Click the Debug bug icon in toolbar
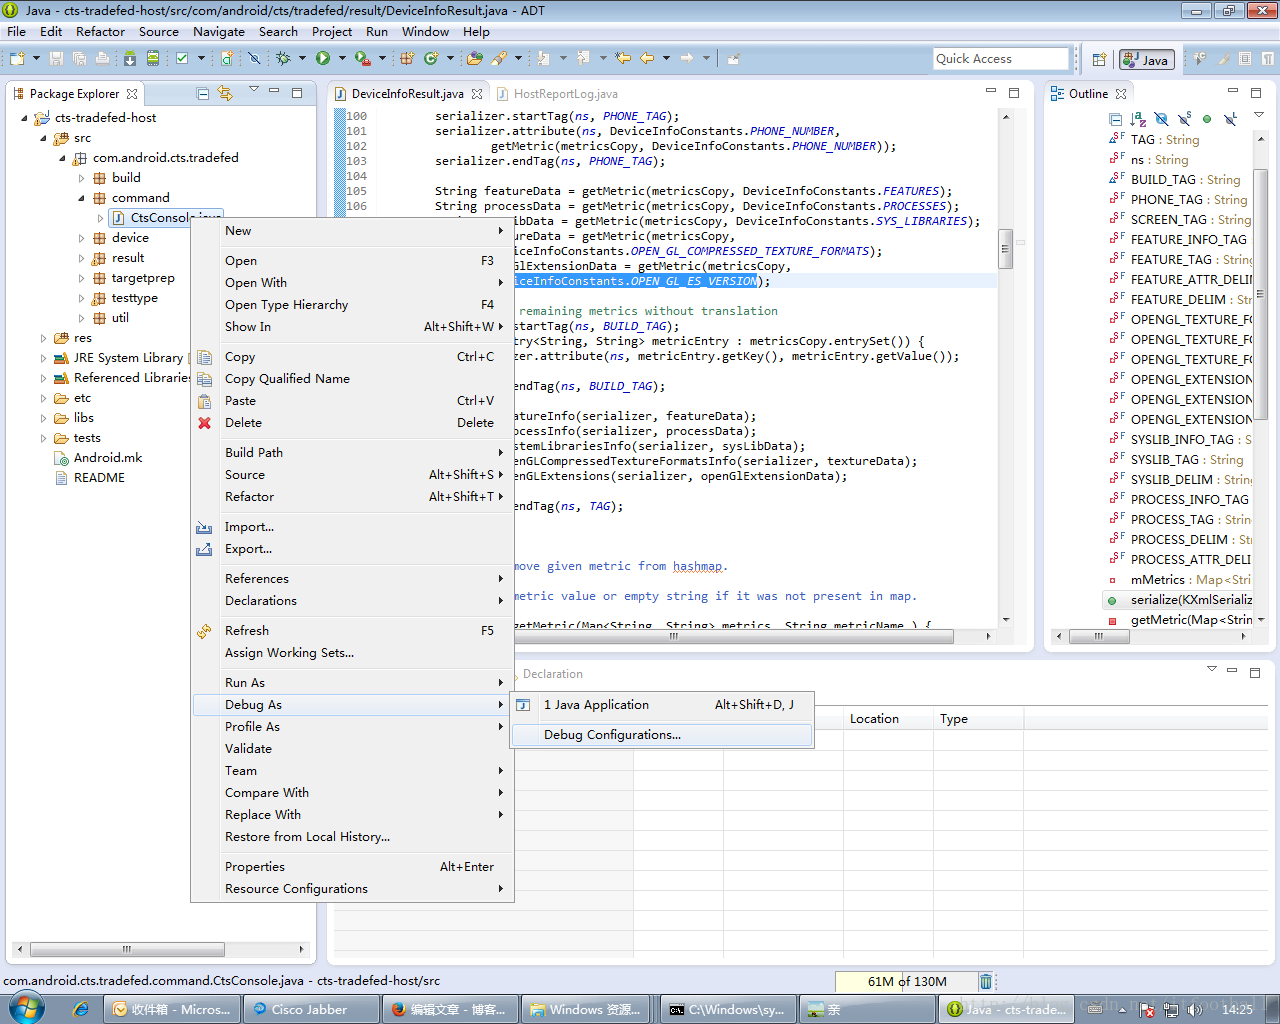The height and width of the screenshot is (1024, 1280). point(284,59)
